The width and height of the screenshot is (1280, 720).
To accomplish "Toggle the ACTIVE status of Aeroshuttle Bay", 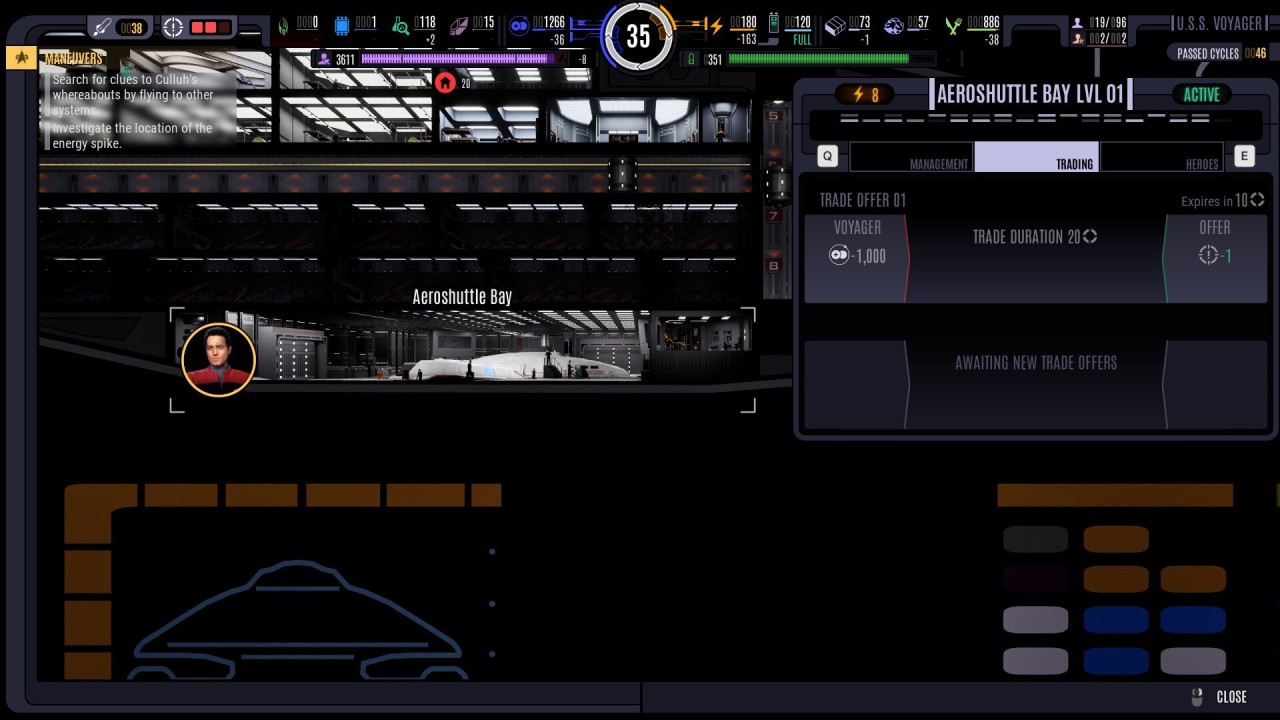I will click(1202, 95).
